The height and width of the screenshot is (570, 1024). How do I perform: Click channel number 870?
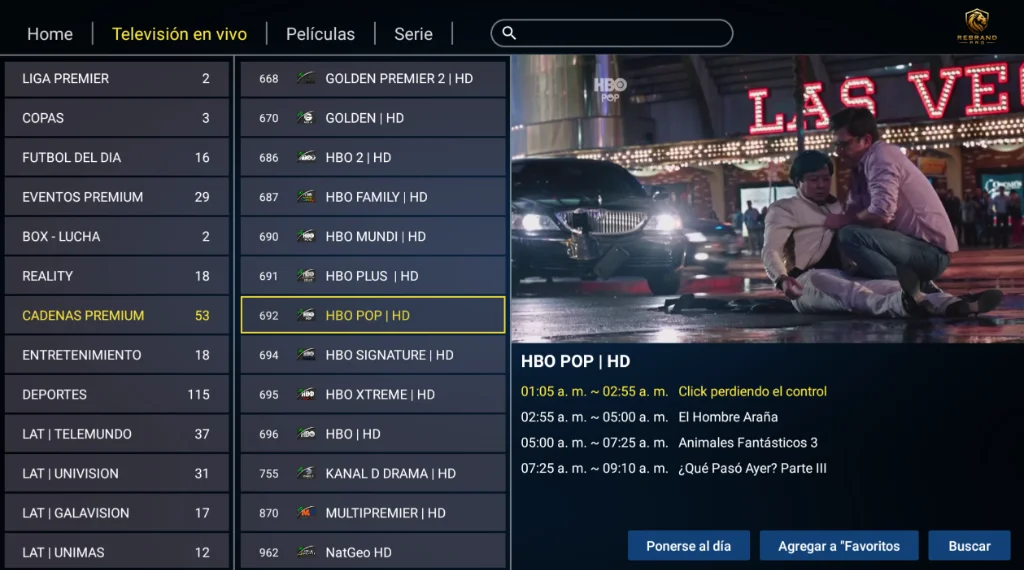(268, 513)
